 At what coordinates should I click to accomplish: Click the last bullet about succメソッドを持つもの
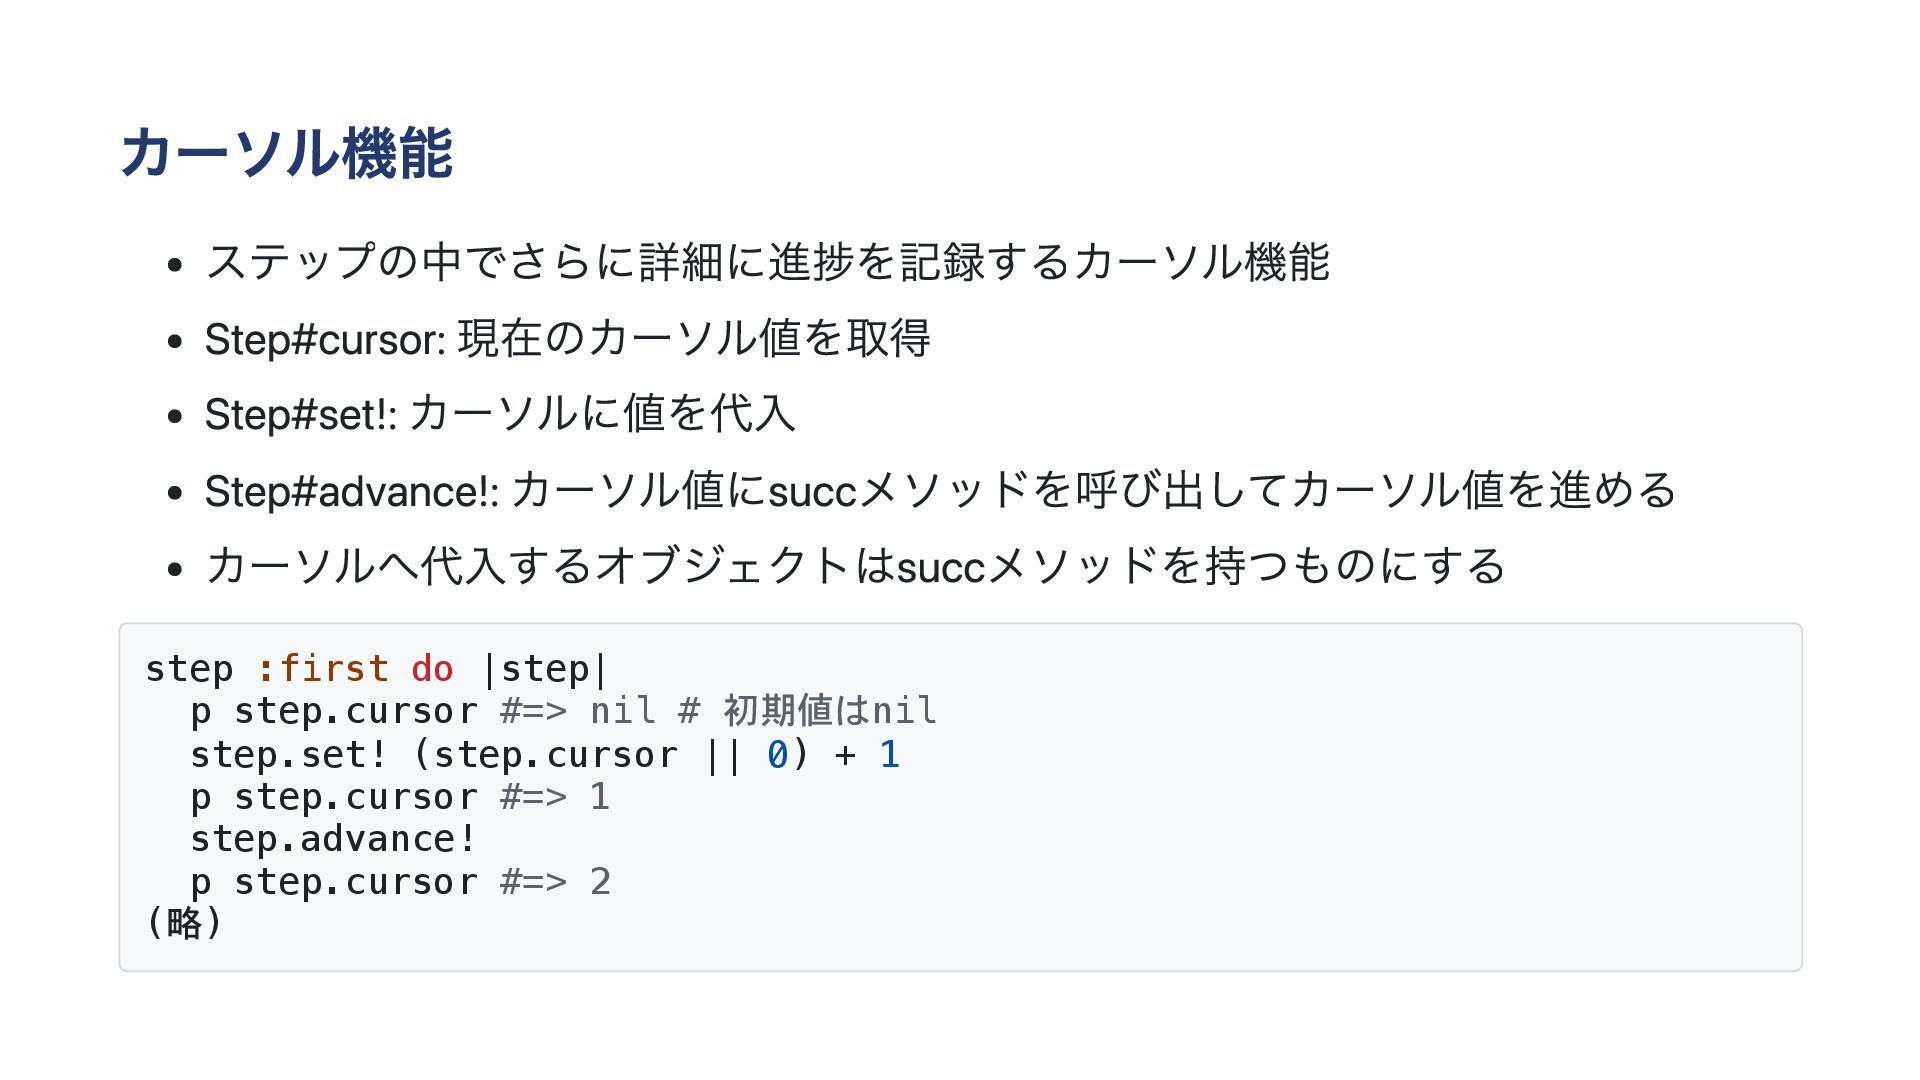(x=855, y=566)
